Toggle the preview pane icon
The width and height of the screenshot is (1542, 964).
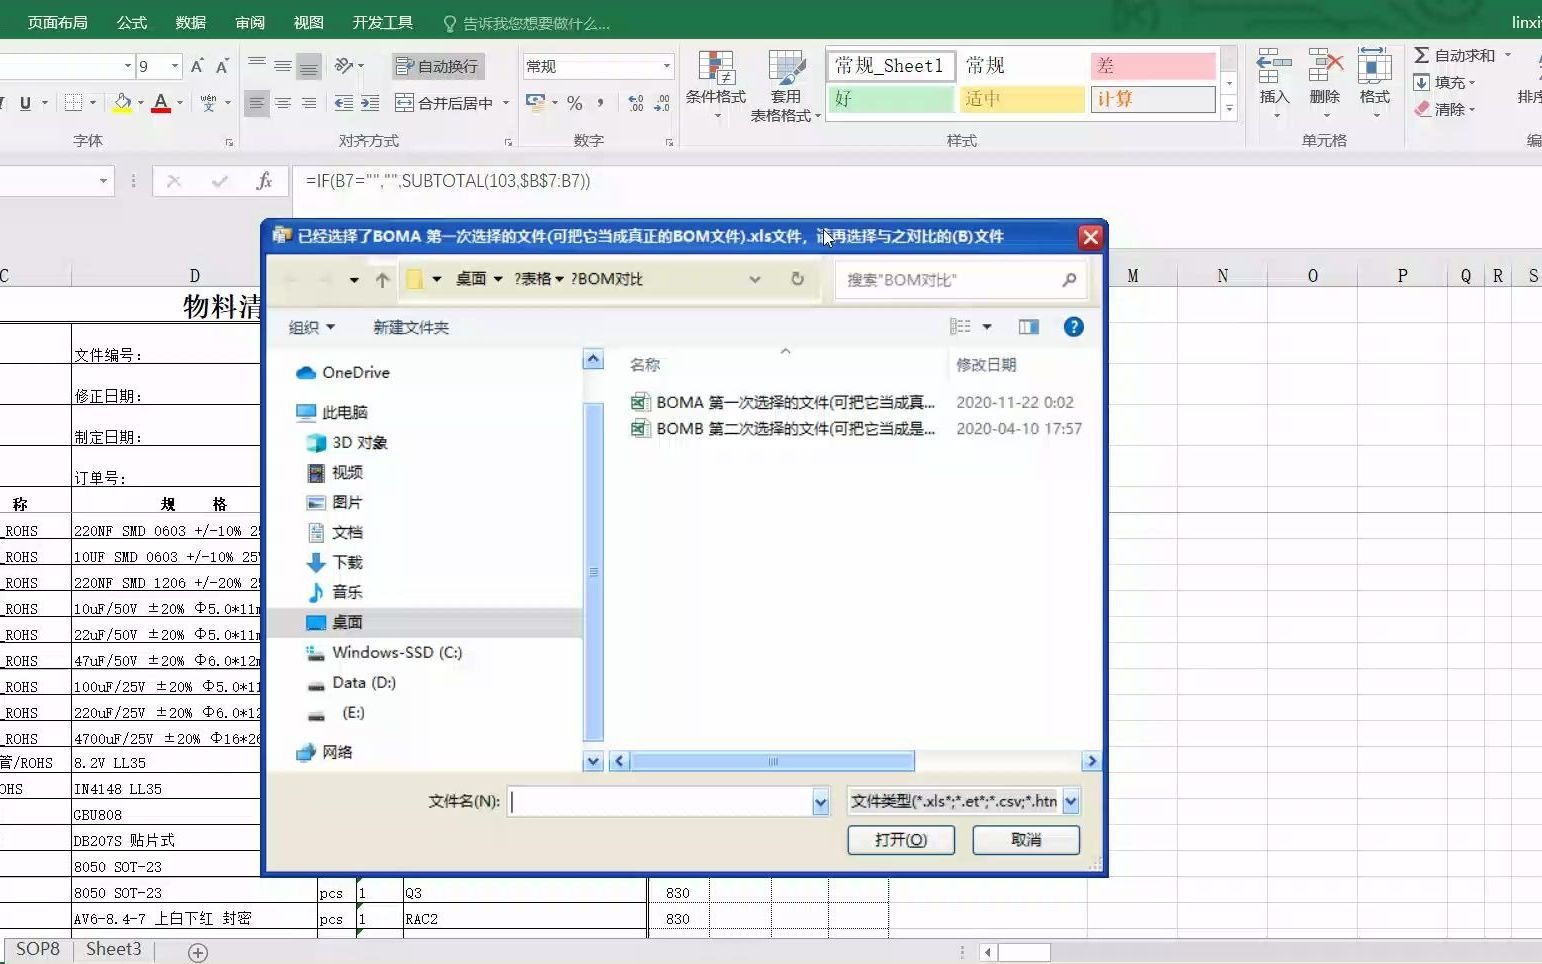coord(1028,327)
